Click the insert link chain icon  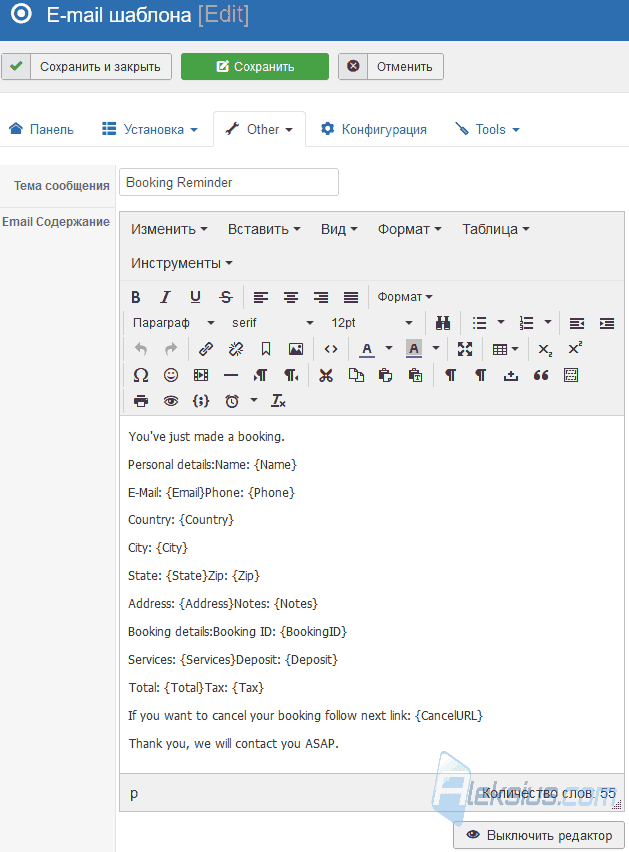[x=206, y=349]
